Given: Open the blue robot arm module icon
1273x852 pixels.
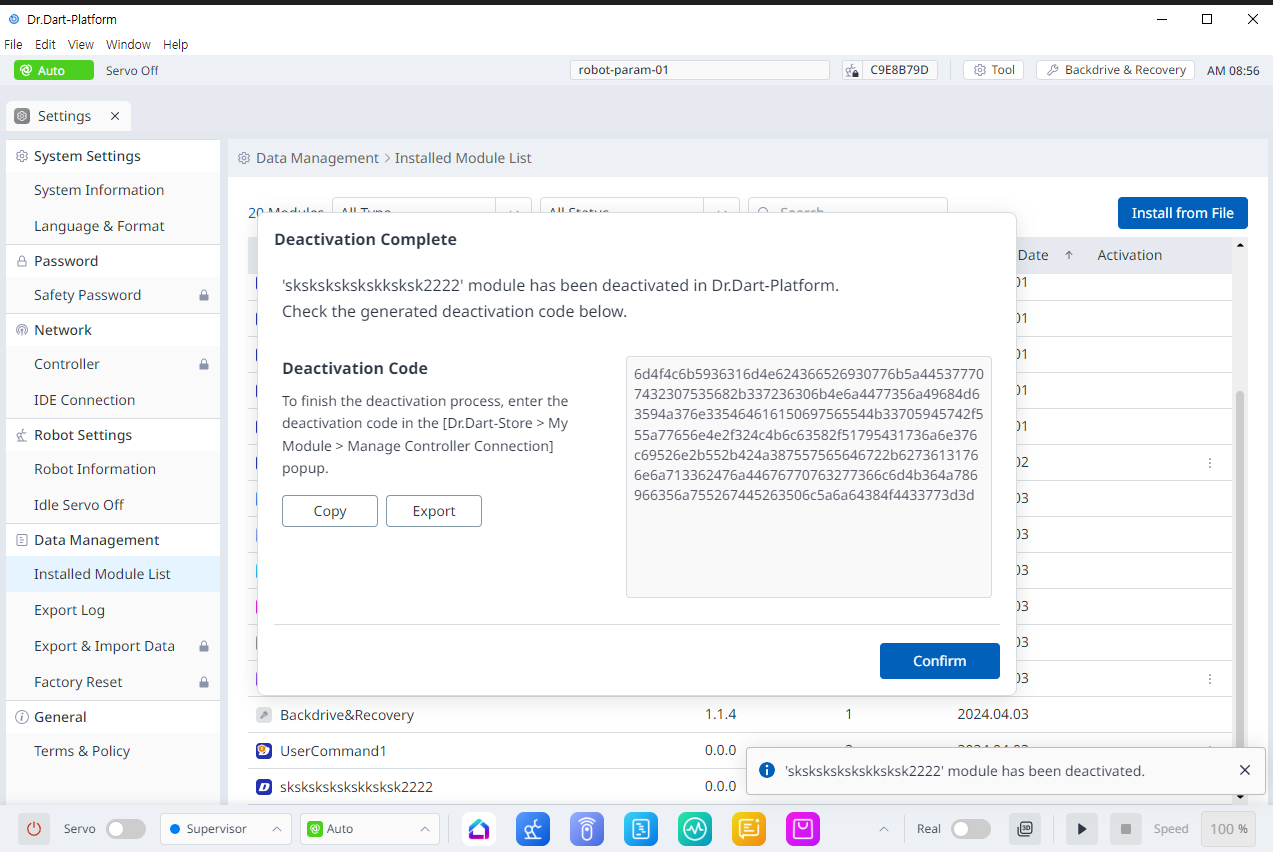Looking at the screenshot, I should click(x=533, y=829).
